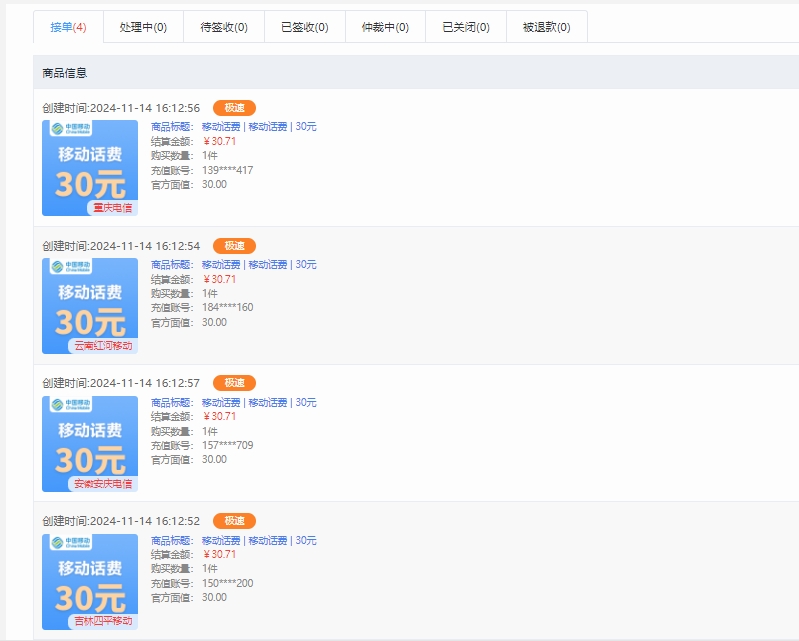Show the 被退款(0) tab
The width and height of the screenshot is (799, 641).
tap(546, 27)
